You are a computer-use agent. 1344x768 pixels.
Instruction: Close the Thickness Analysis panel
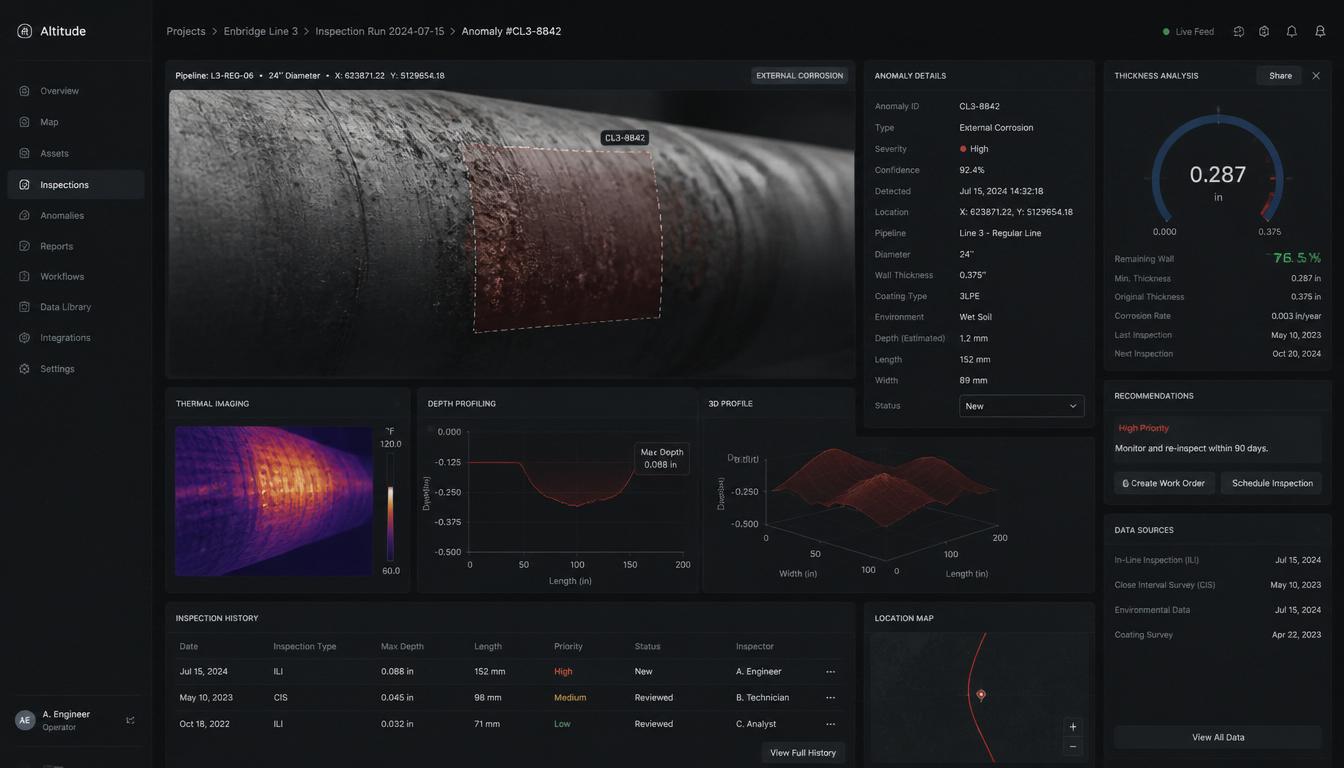pyautogui.click(x=1316, y=76)
